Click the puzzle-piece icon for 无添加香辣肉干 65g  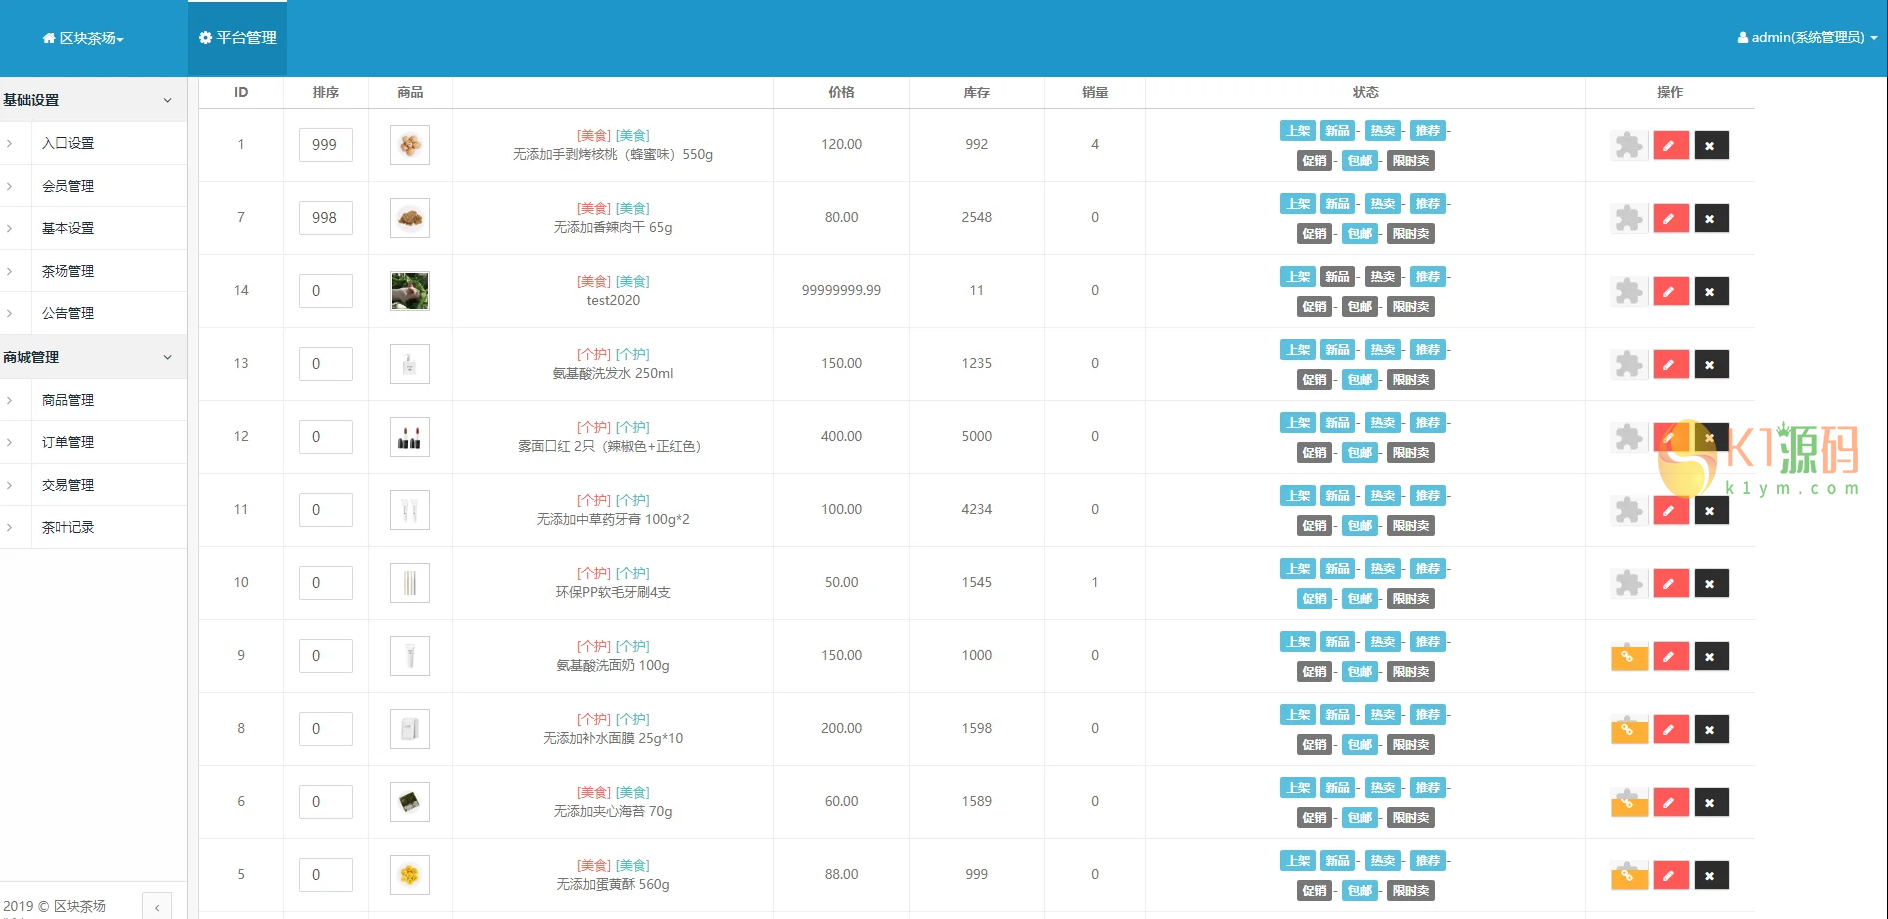[x=1629, y=218]
